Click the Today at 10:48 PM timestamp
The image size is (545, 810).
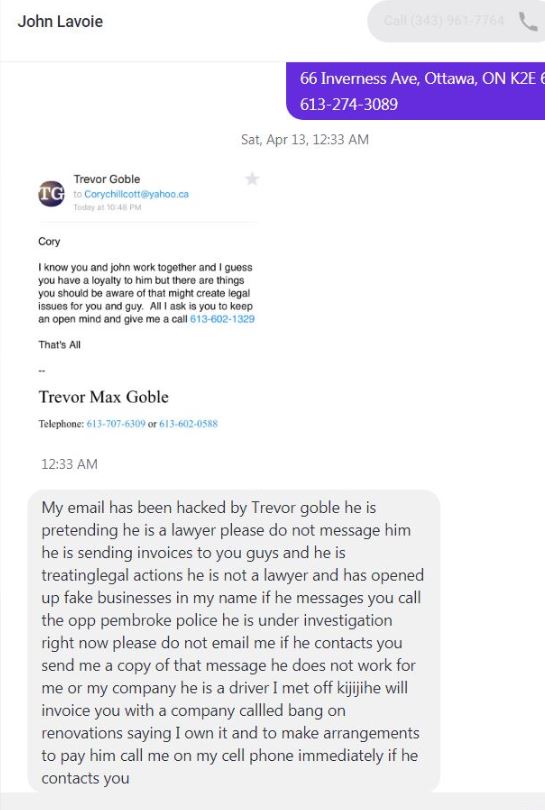(x=107, y=207)
